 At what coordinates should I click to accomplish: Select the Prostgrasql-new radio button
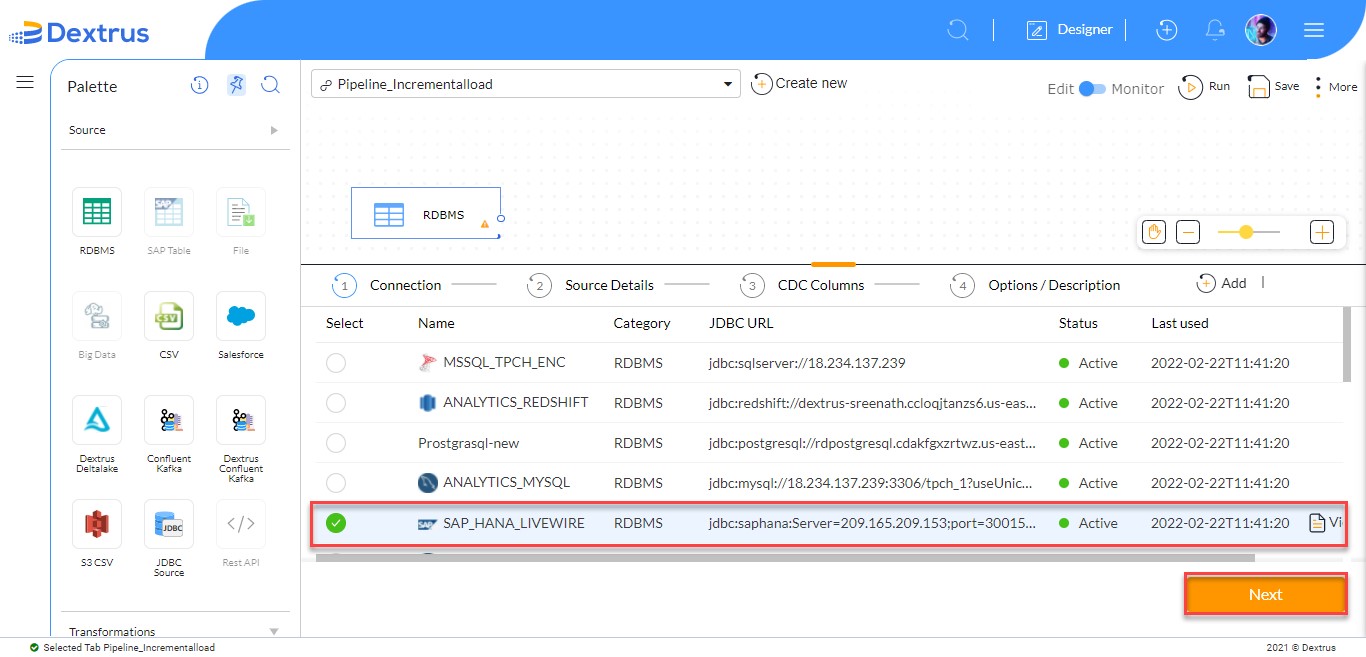point(336,443)
